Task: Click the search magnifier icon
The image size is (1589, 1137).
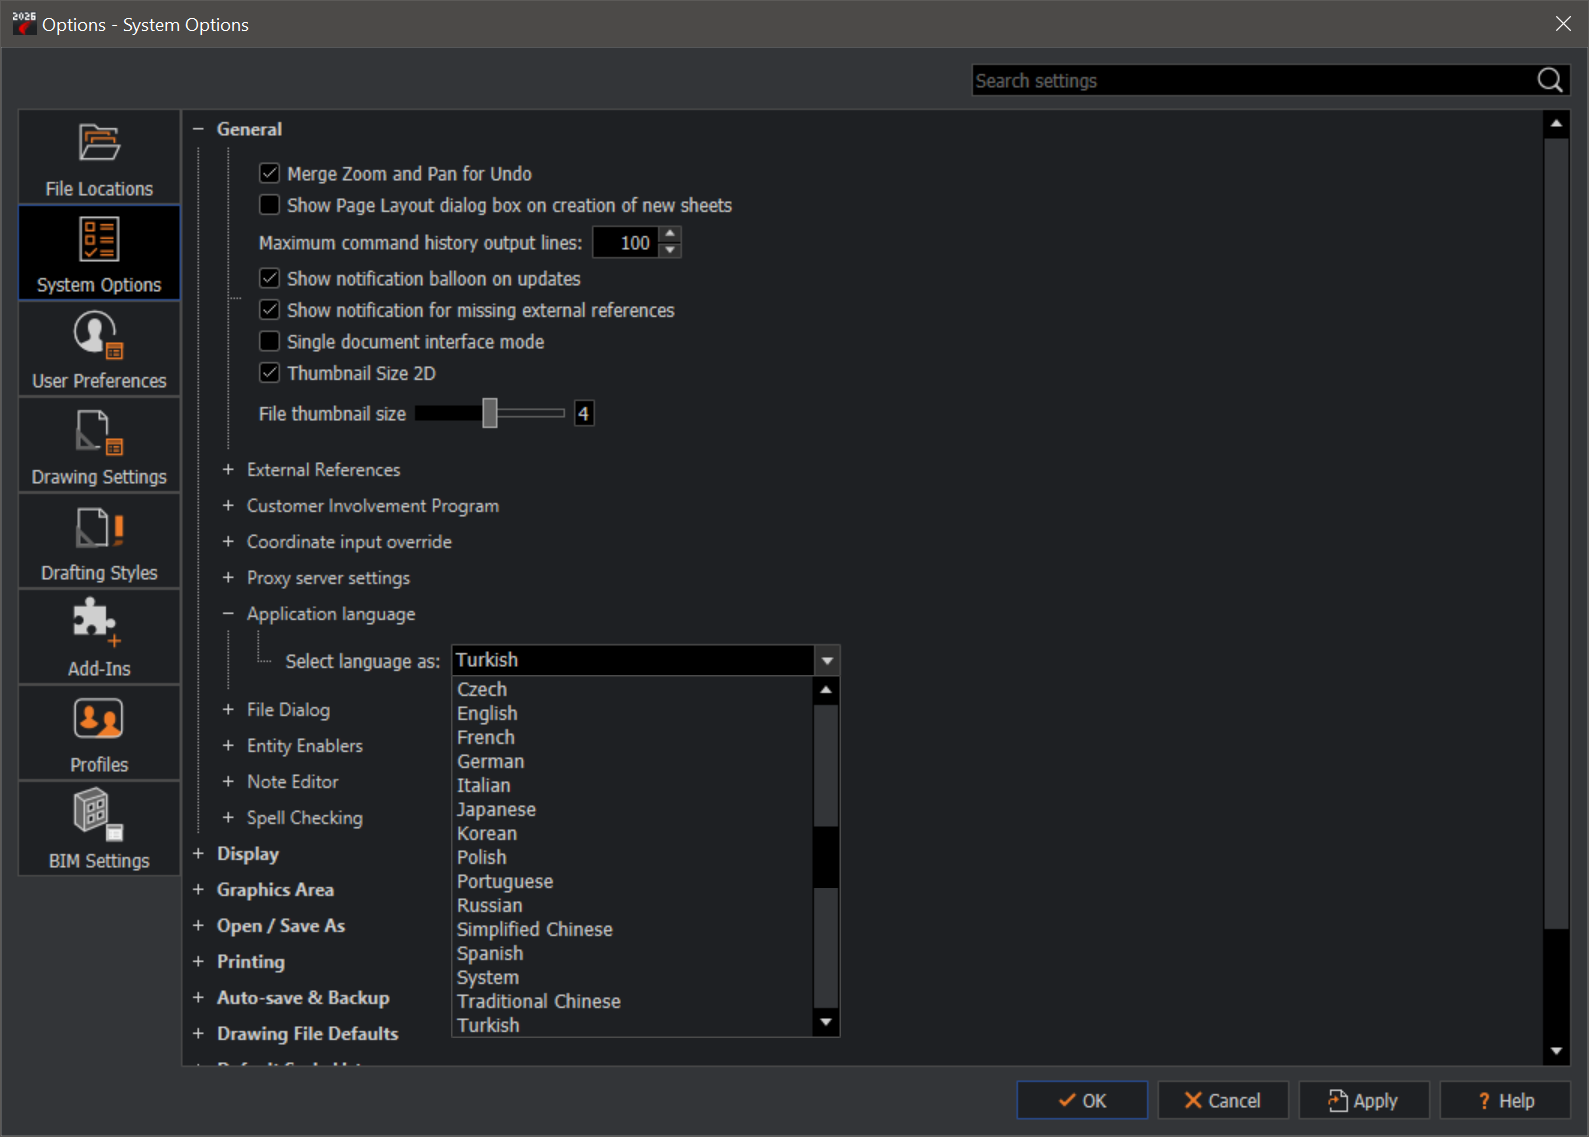Action: point(1549,80)
